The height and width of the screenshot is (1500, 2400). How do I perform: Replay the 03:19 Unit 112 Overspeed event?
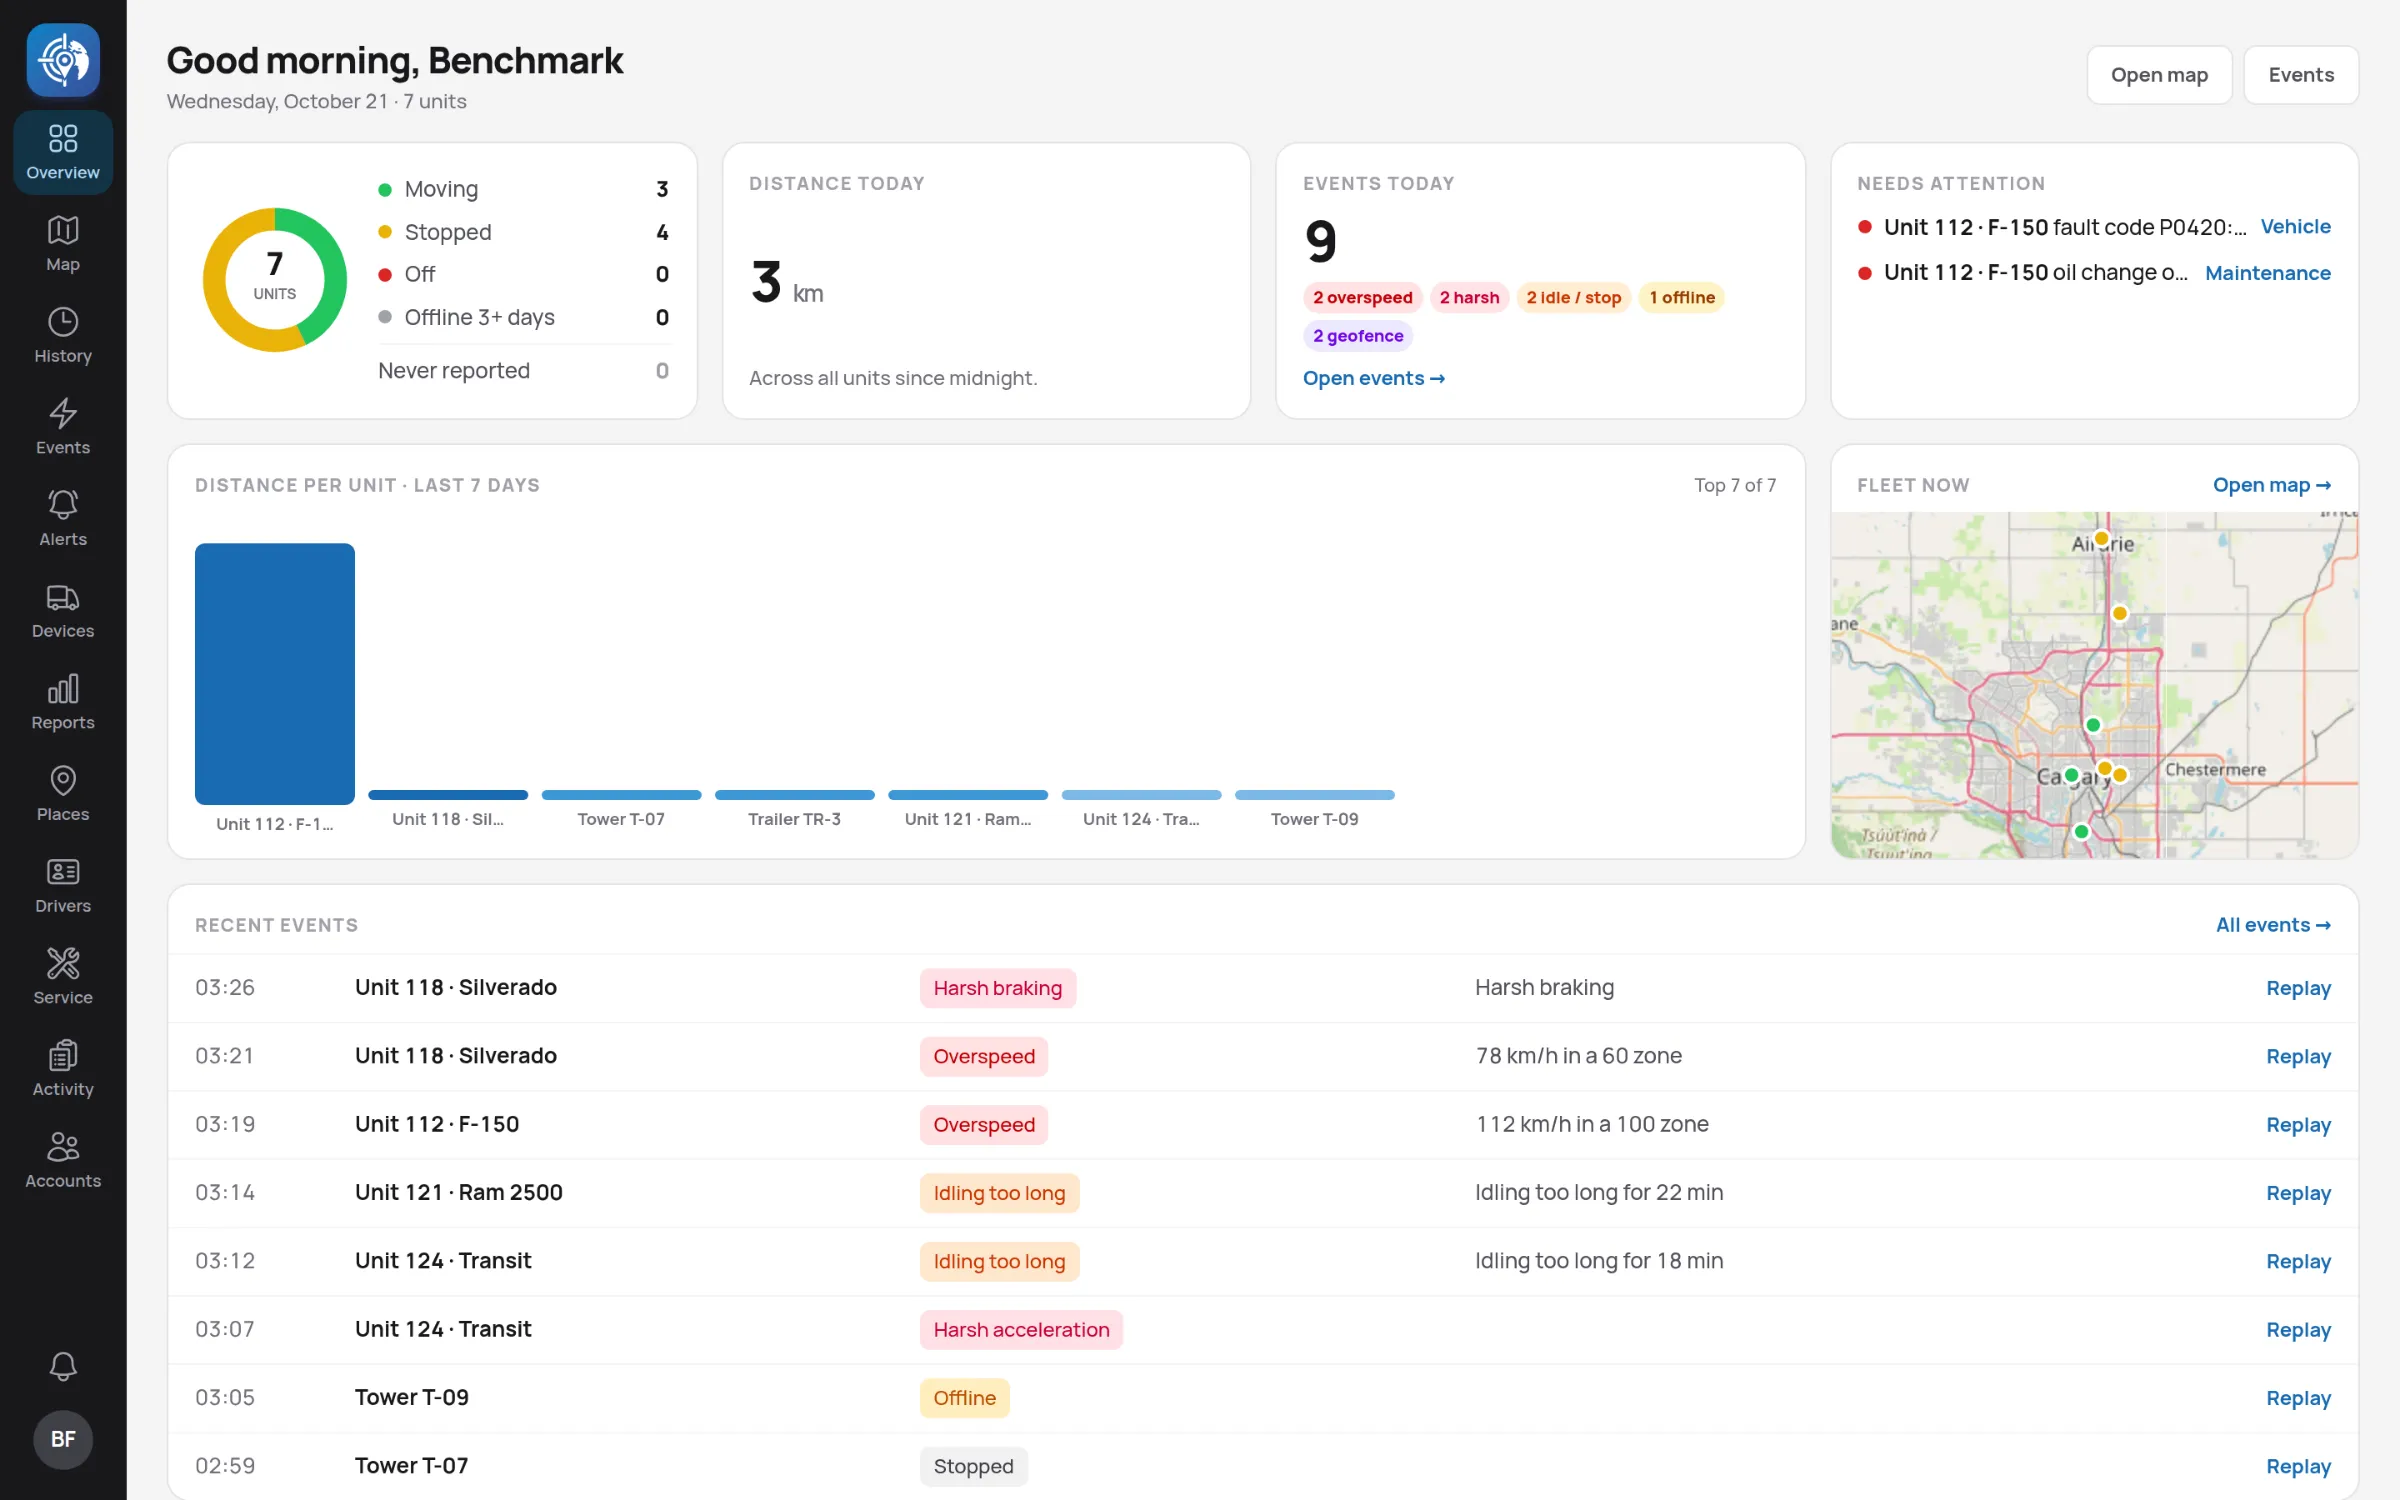tap(2298, 1125)
